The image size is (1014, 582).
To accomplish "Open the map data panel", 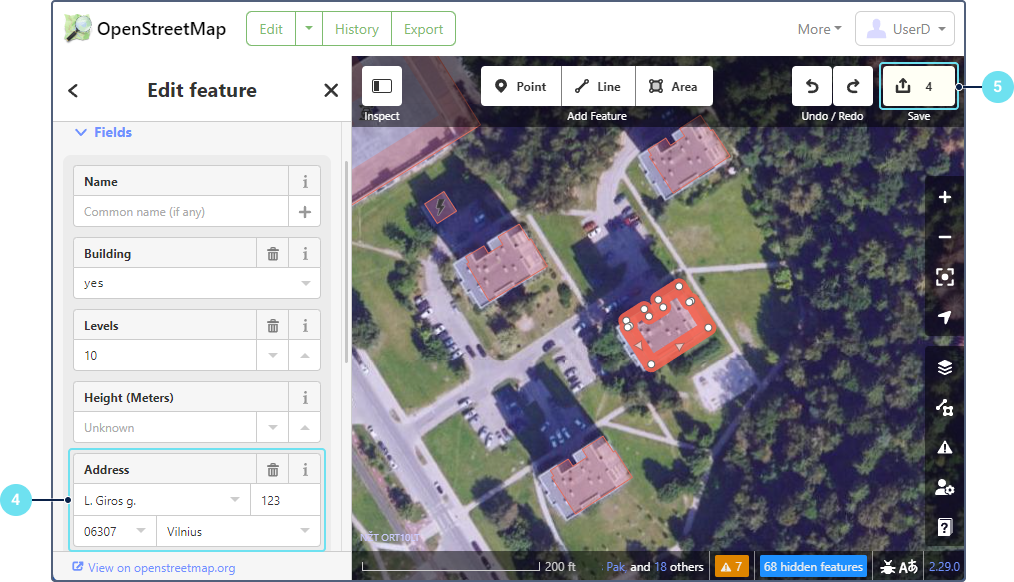I will [x=945, y=408].
